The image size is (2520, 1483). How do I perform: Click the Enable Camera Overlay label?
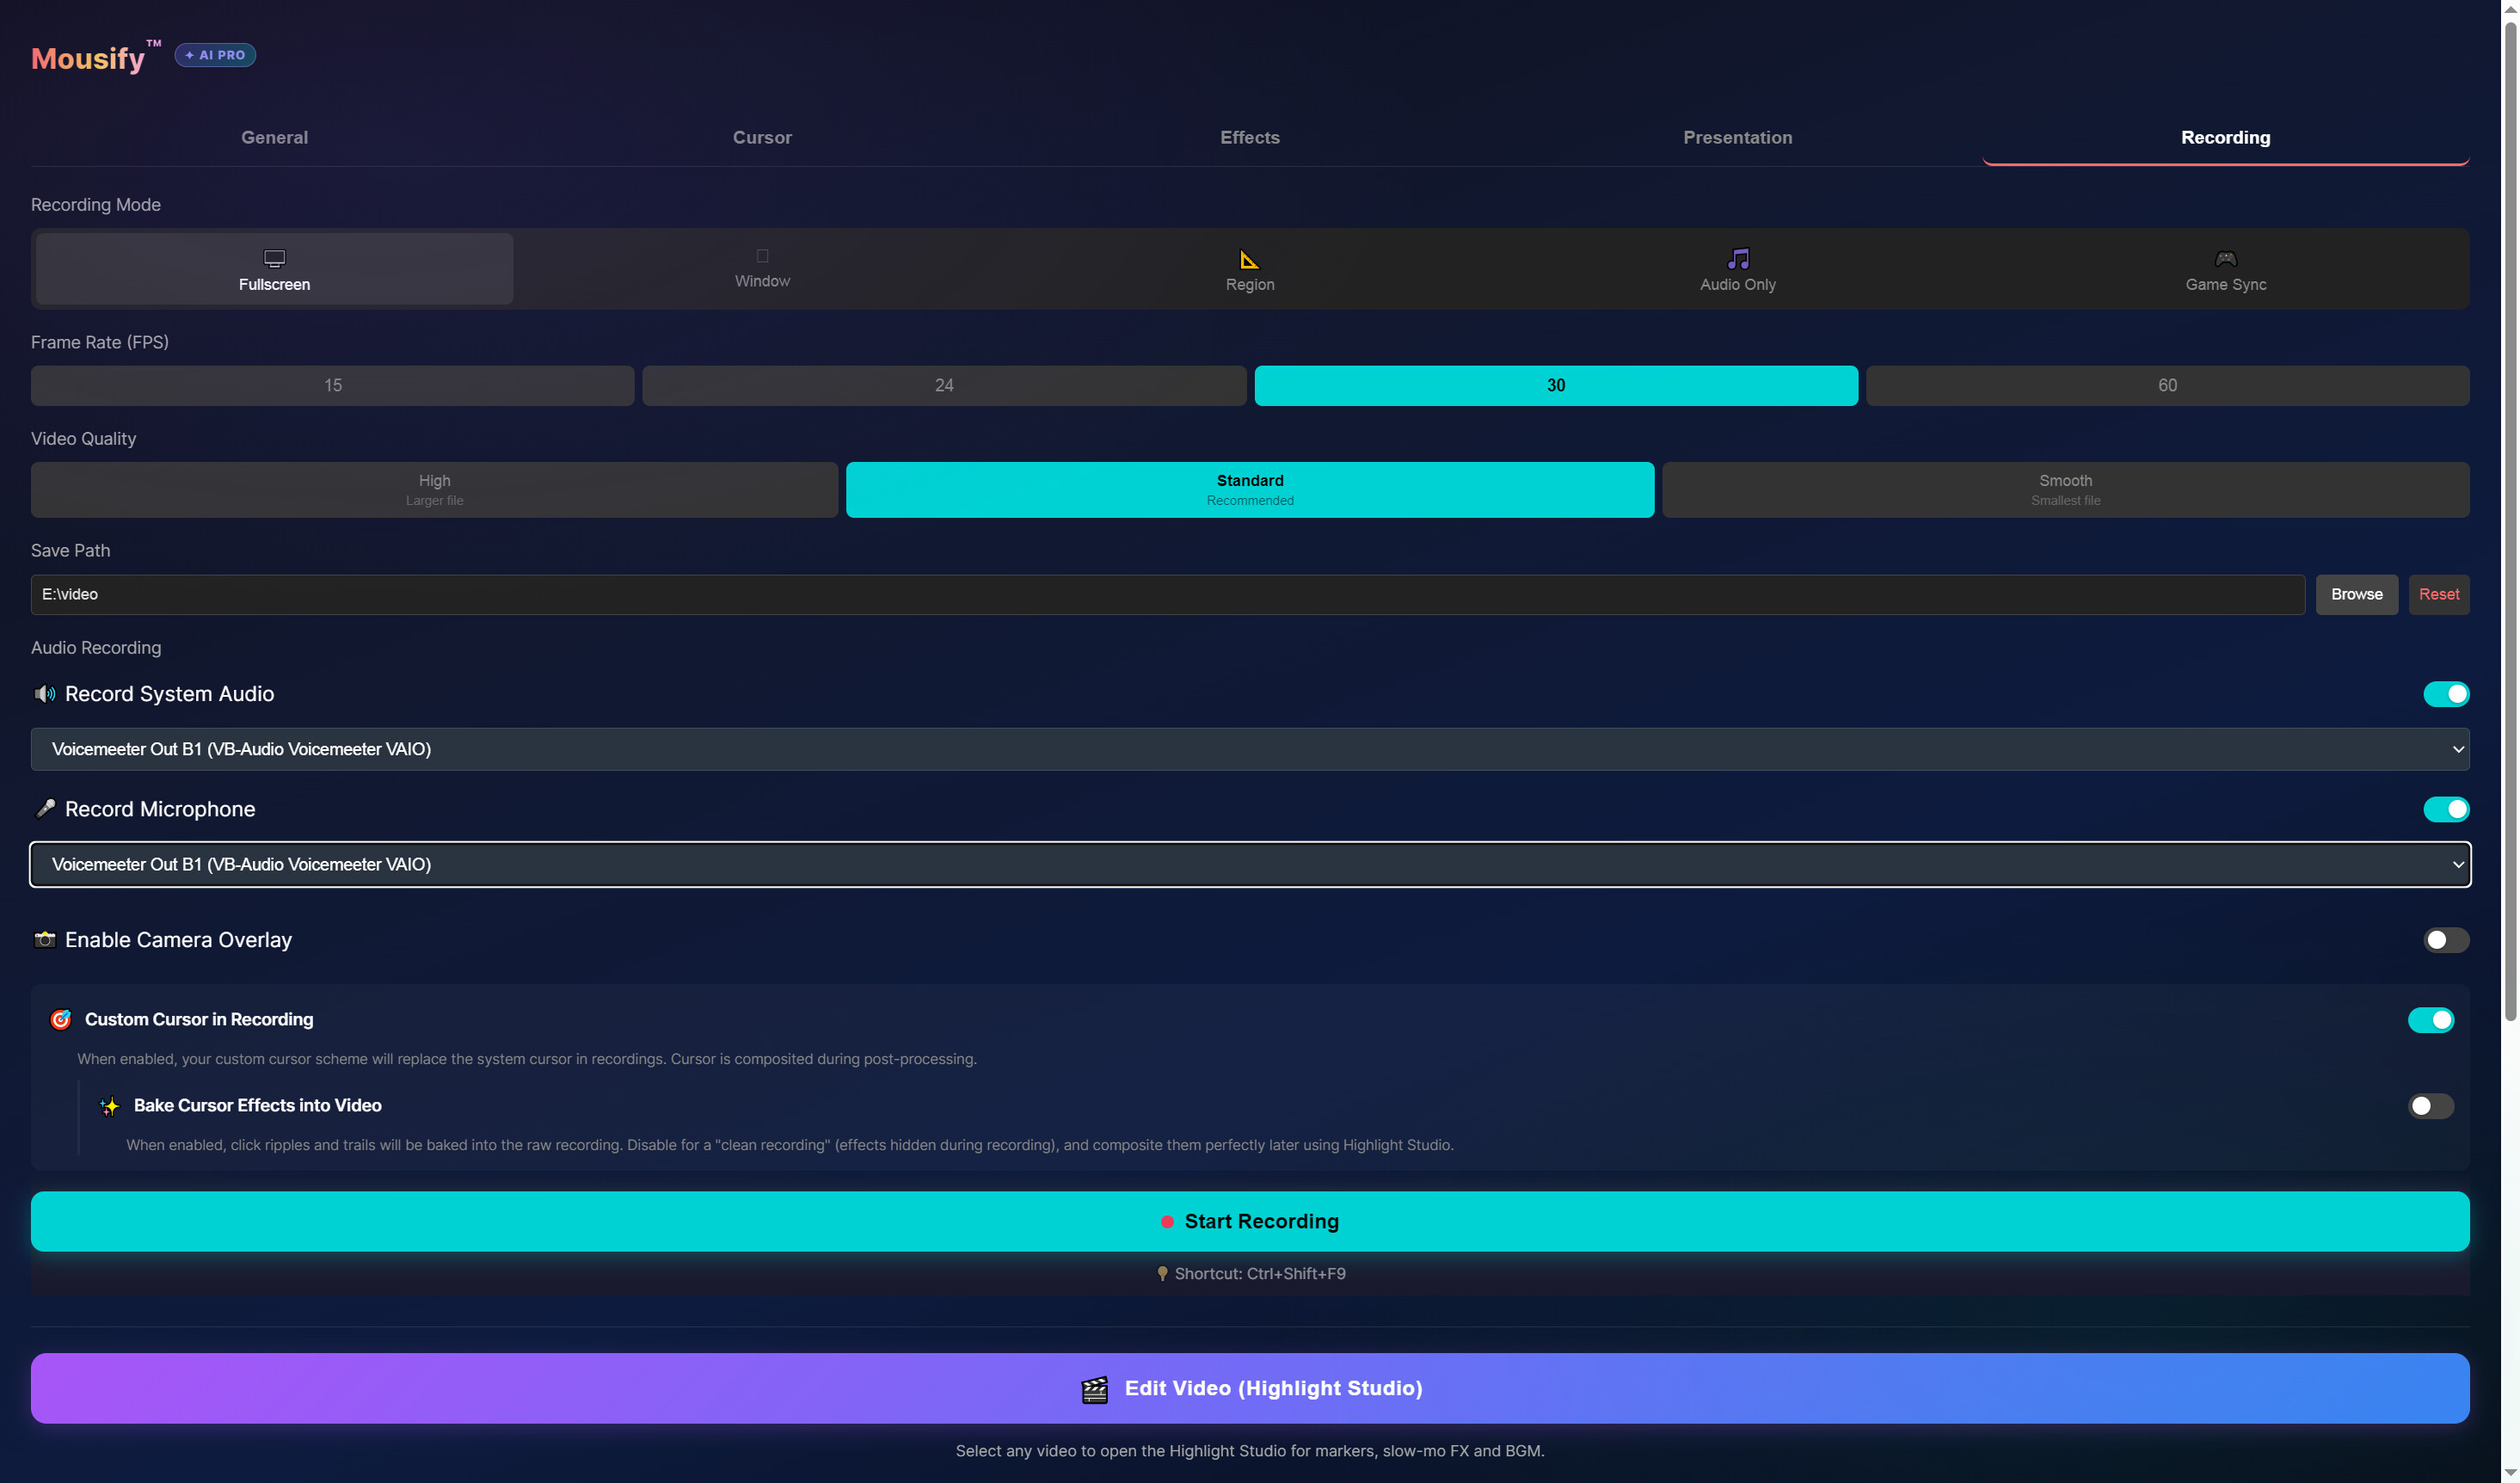click(178, 940)
